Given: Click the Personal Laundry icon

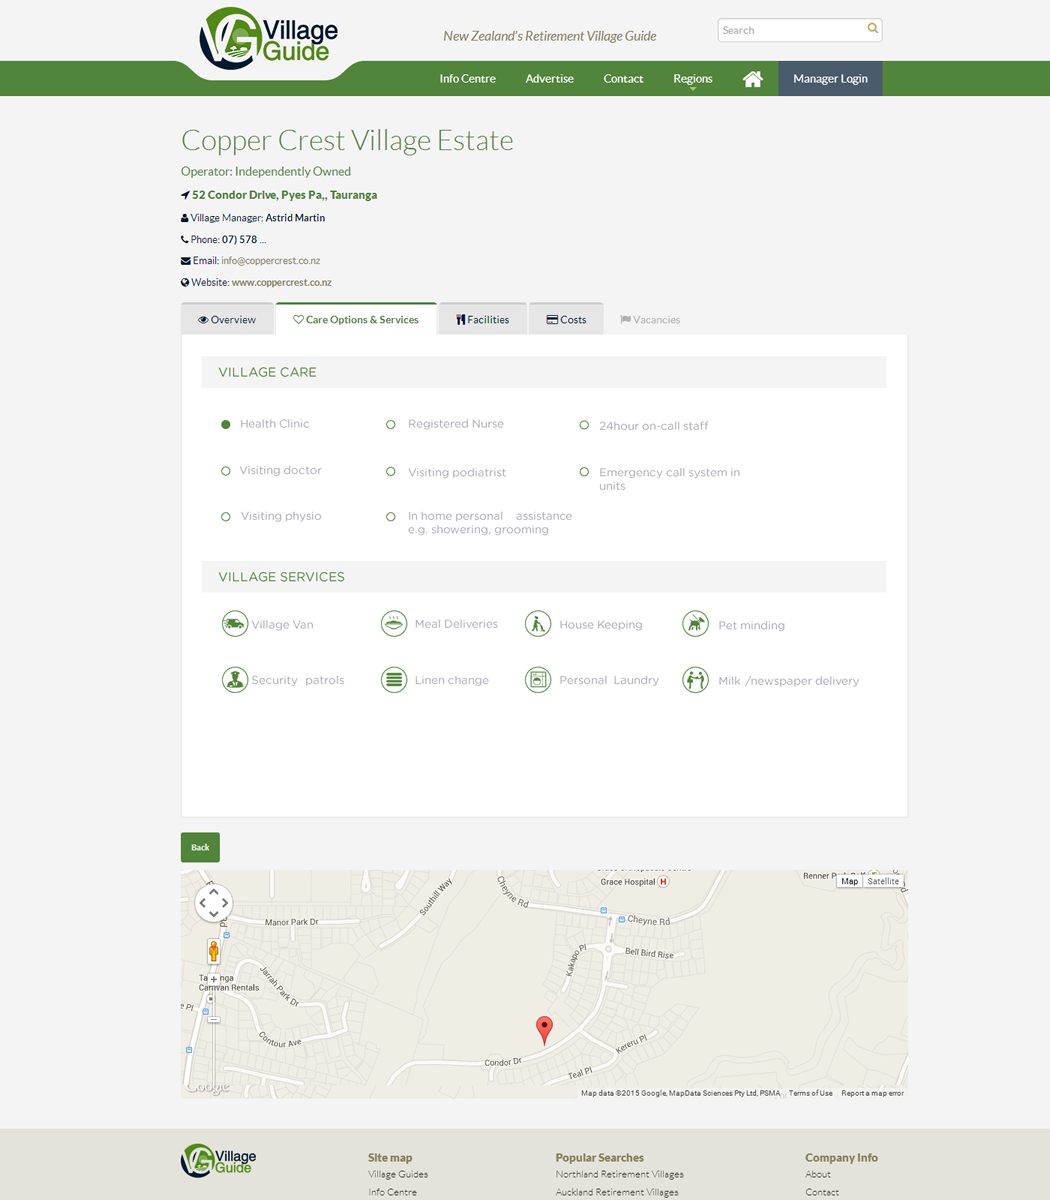Looking at the screenshot, I should (538, 679).
